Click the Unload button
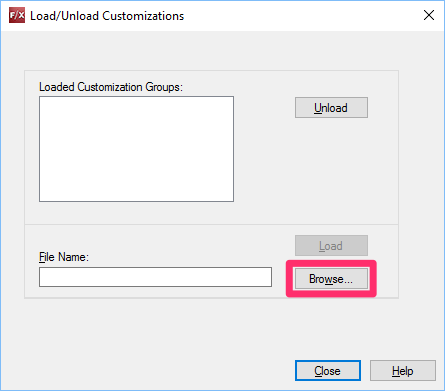445x391 pixels. point(331,107)
